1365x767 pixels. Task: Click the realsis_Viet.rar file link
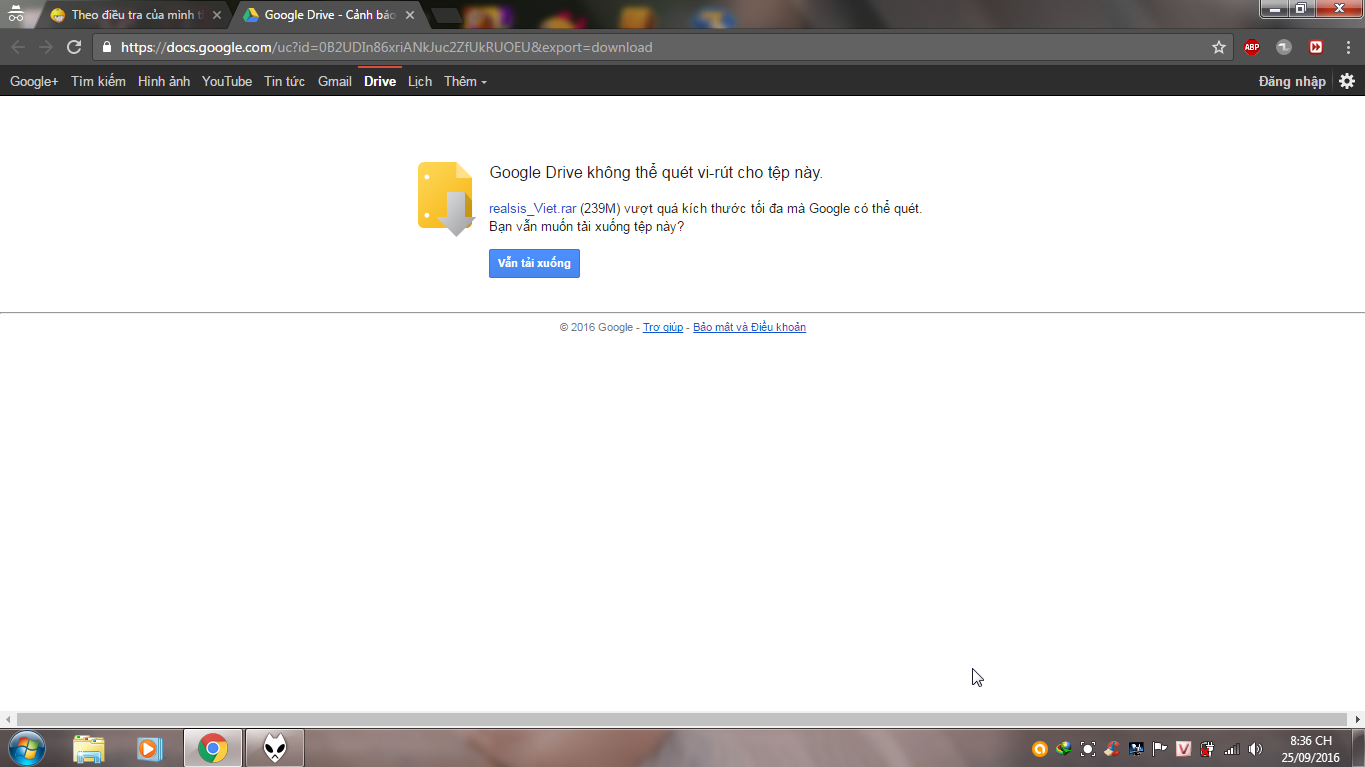(532, 208)
